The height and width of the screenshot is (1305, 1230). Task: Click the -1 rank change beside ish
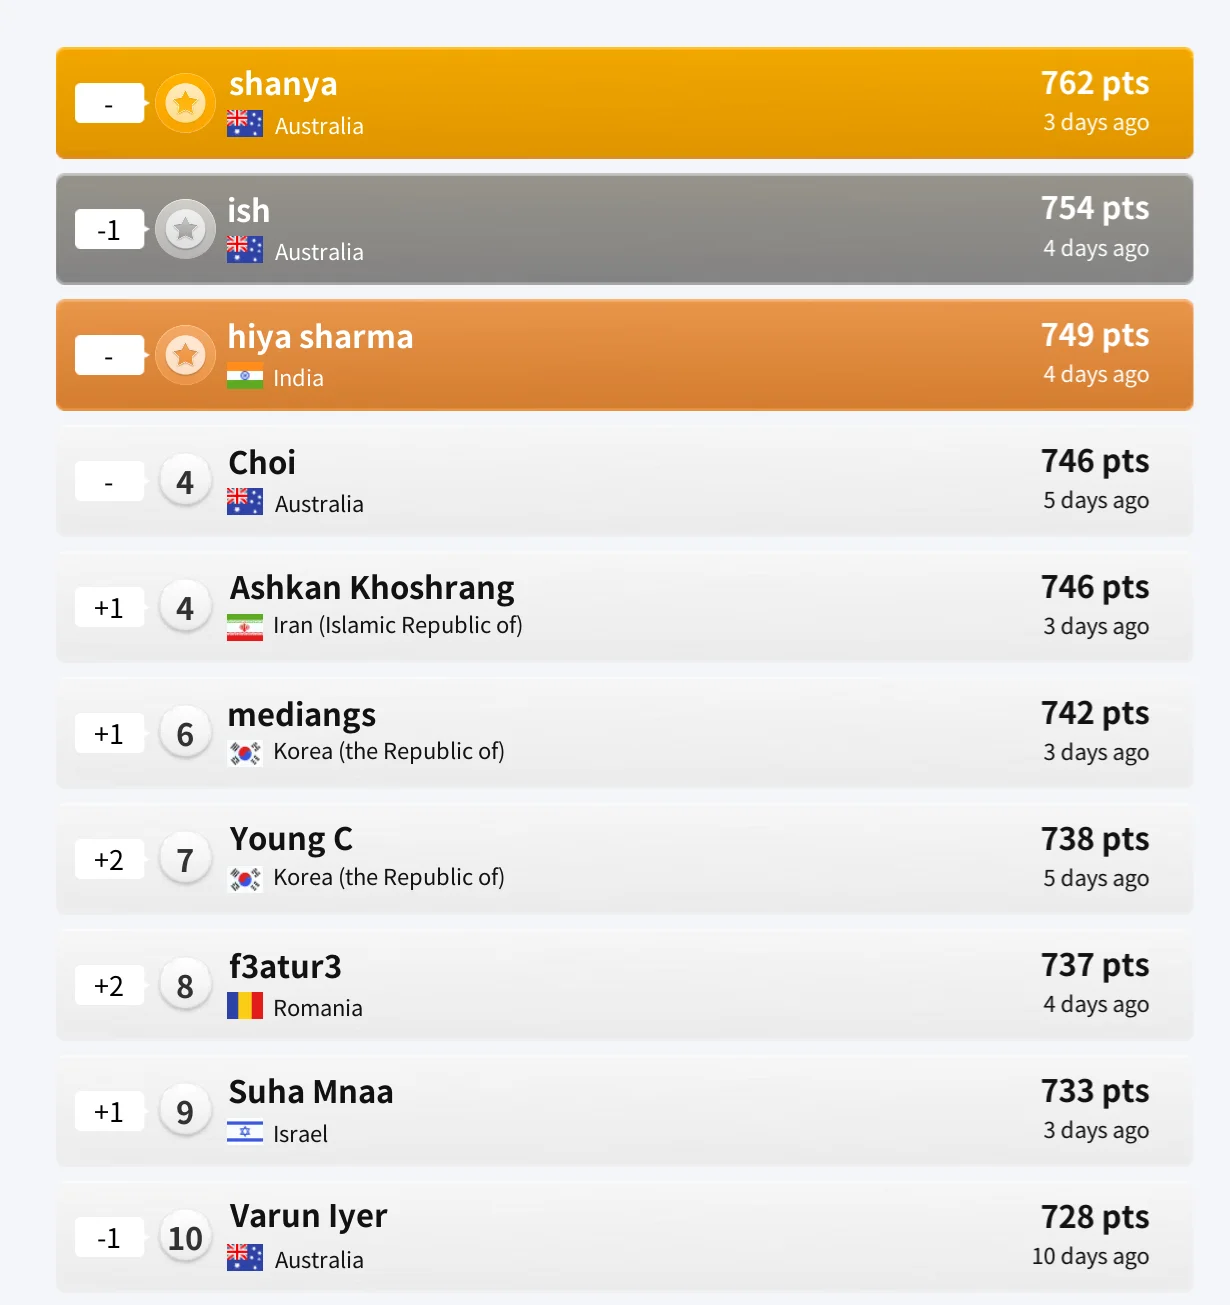click(x=109, y=230)
